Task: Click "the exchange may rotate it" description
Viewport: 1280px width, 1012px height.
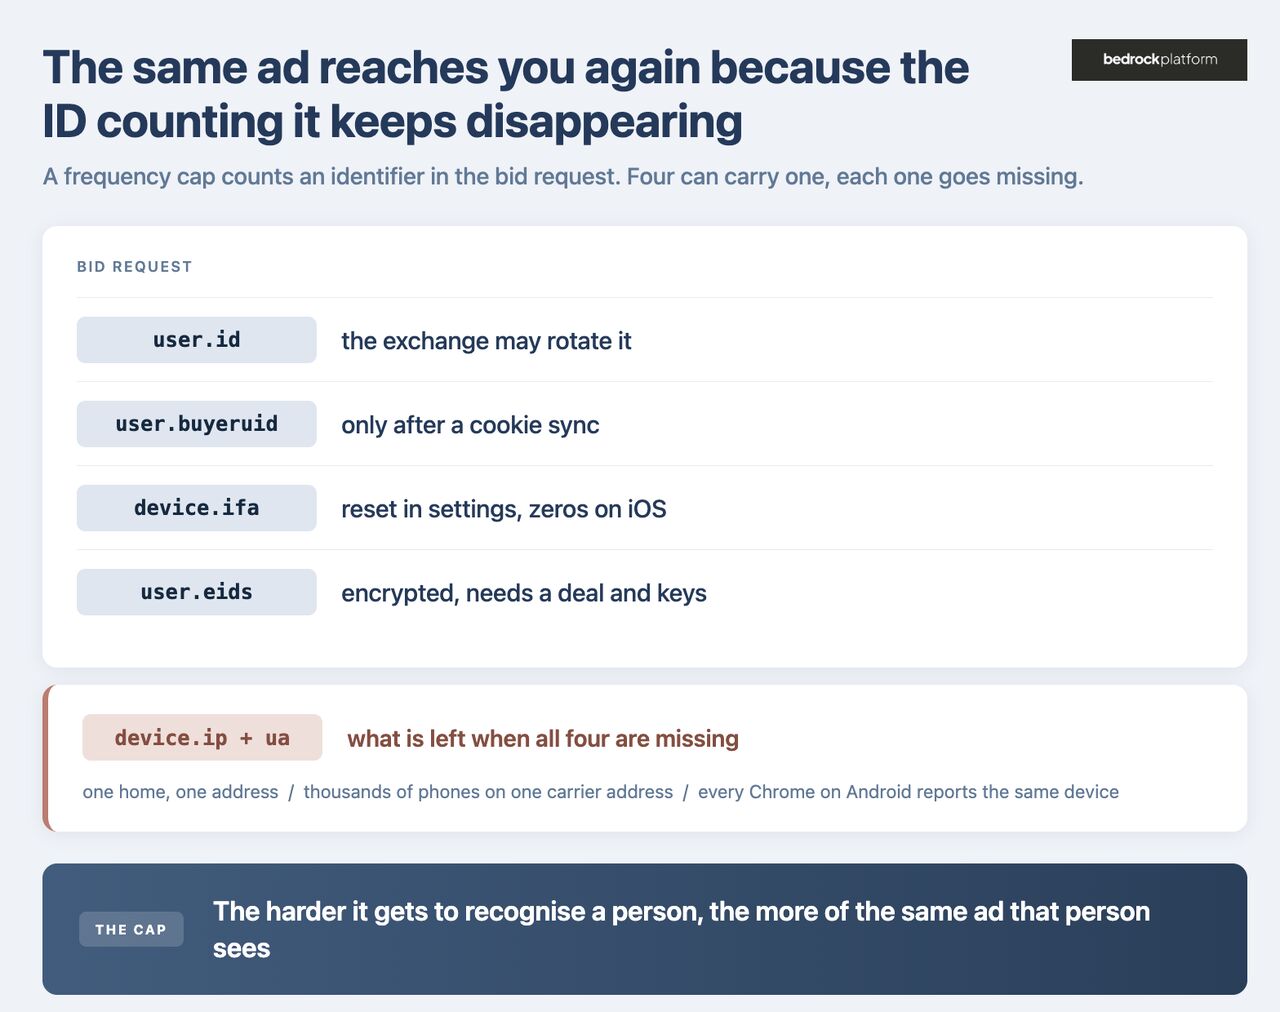Action: [x=486, y=341]
